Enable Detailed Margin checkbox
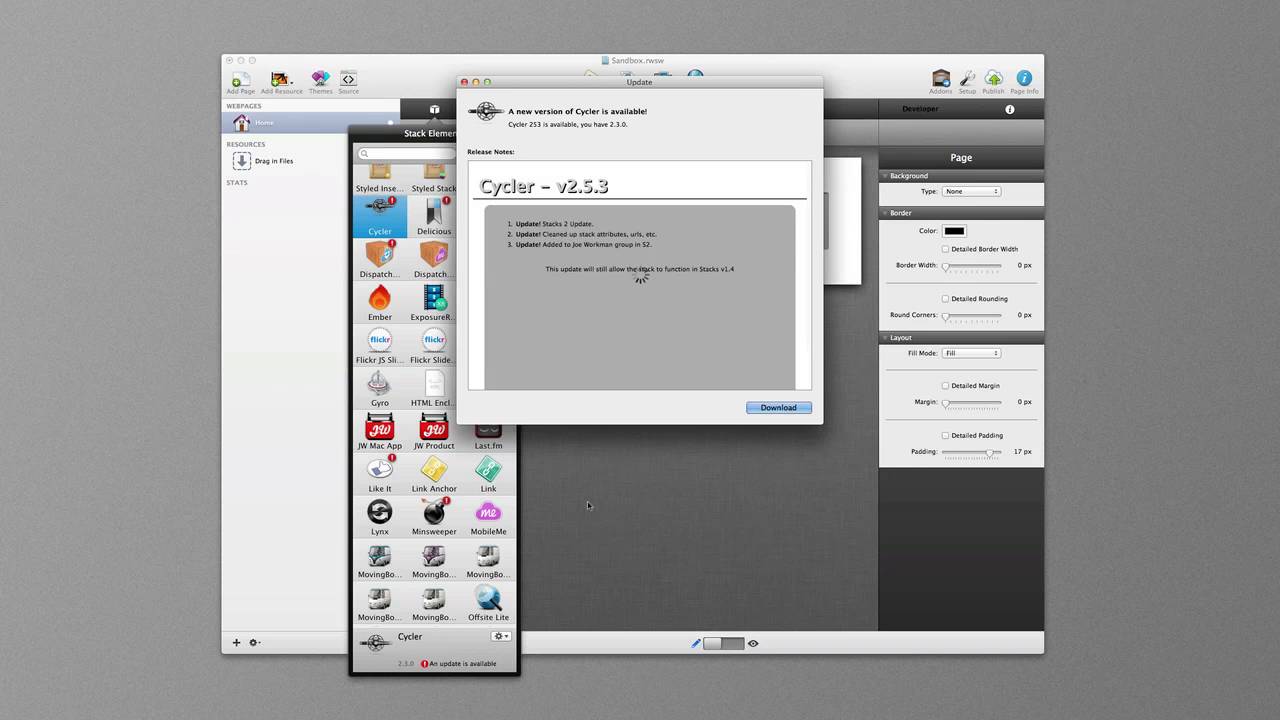 pos(945,386)
